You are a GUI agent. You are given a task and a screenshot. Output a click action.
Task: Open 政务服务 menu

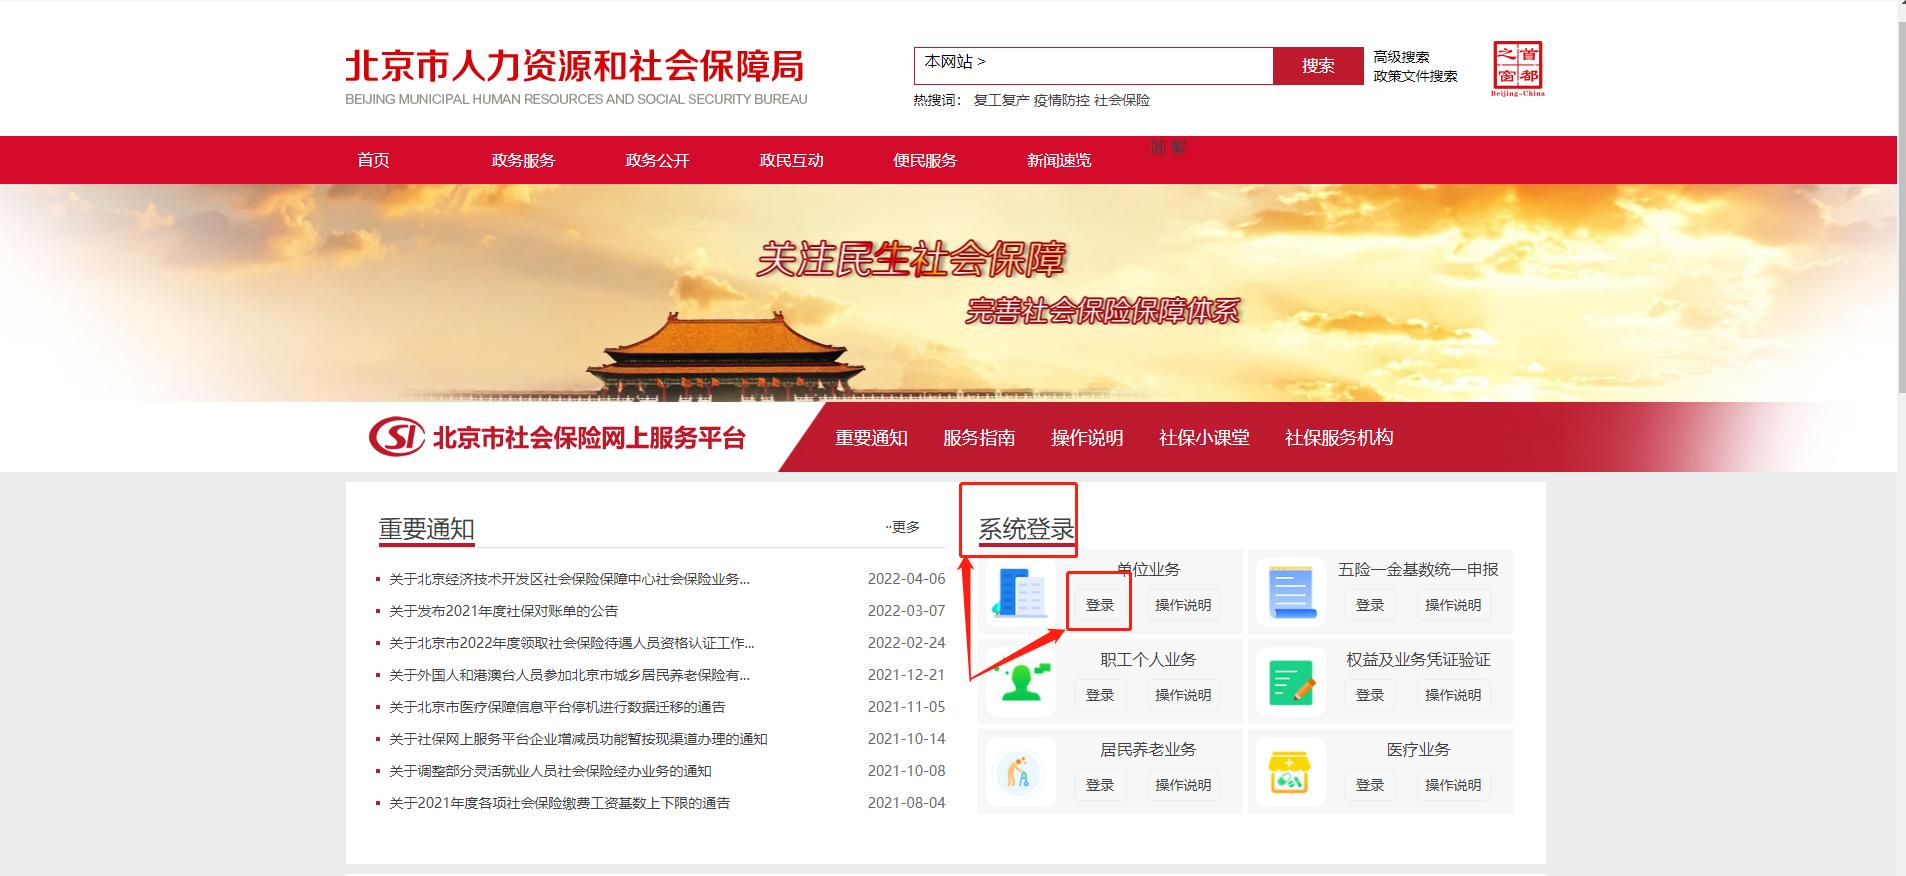click(523, 160)
